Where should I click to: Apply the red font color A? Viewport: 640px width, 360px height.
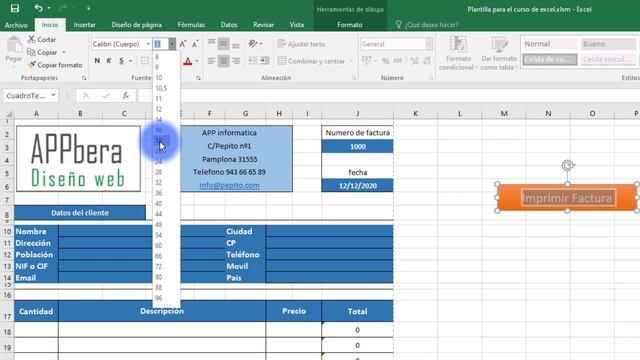point(188,61)
